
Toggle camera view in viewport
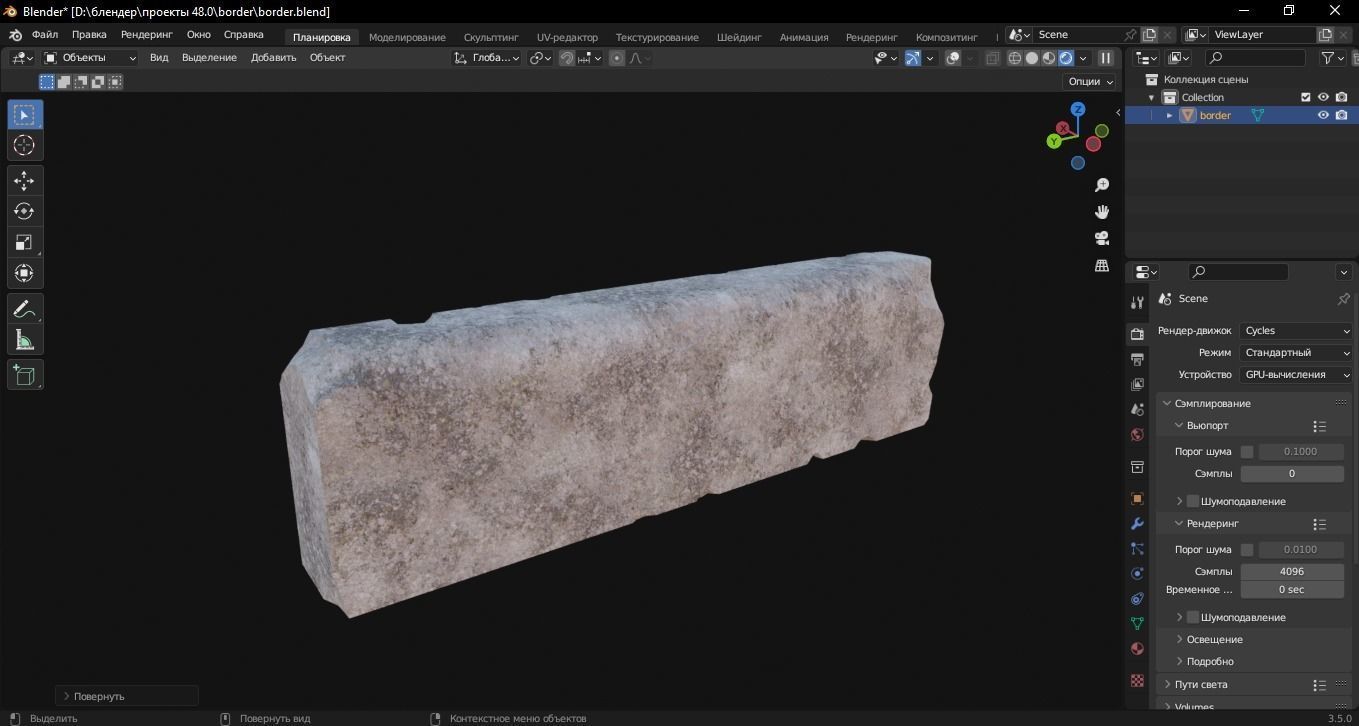point(1102,238)
